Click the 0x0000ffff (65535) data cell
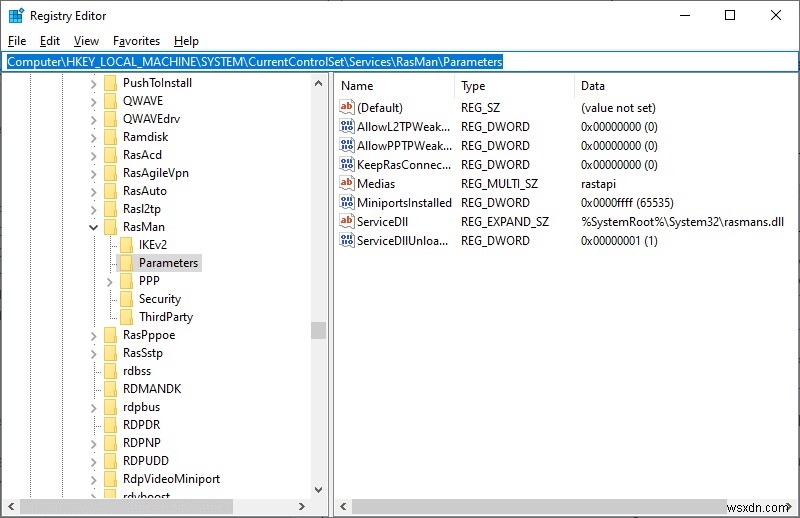 [627, 203]
